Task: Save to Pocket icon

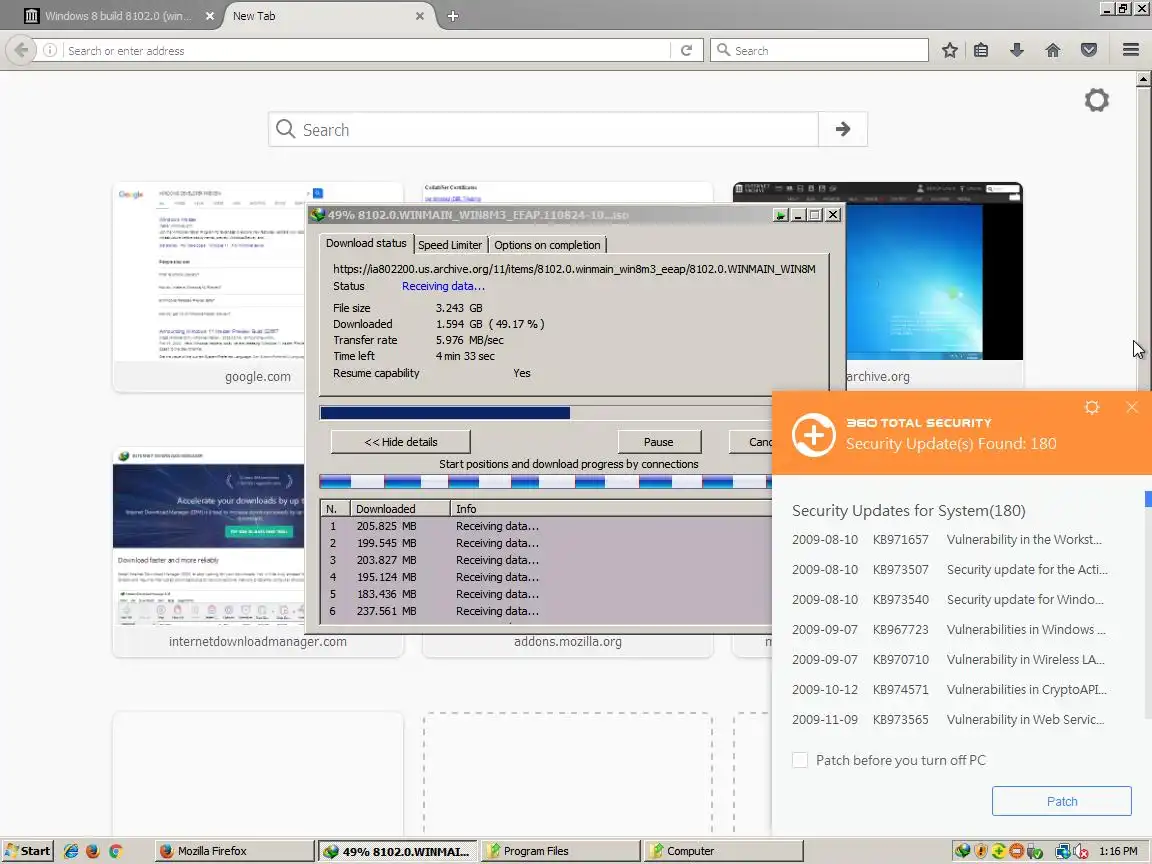Action: coord(1089,50)
